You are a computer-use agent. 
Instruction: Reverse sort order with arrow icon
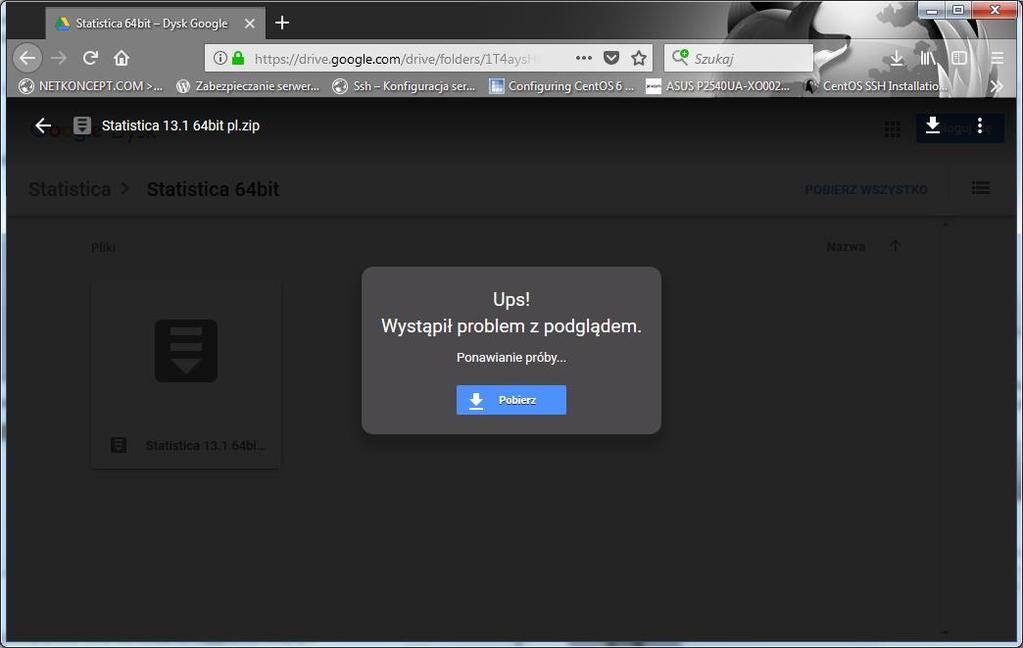(x=895, y=246)
